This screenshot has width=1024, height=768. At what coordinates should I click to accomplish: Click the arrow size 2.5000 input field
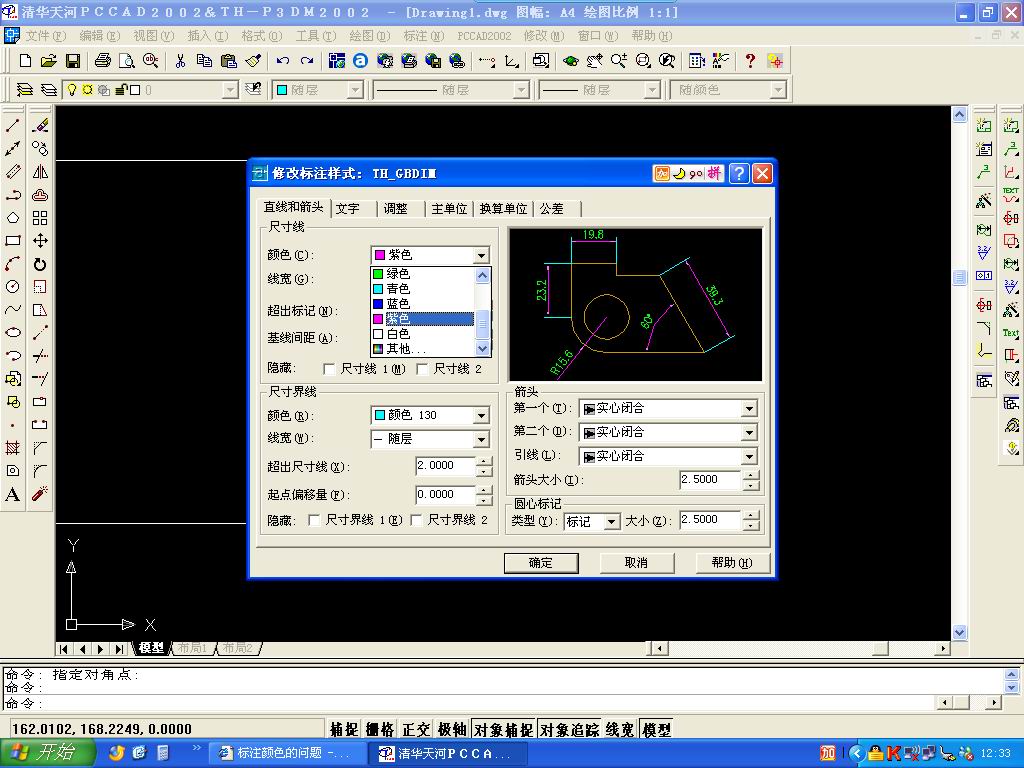tap(709, 480)
